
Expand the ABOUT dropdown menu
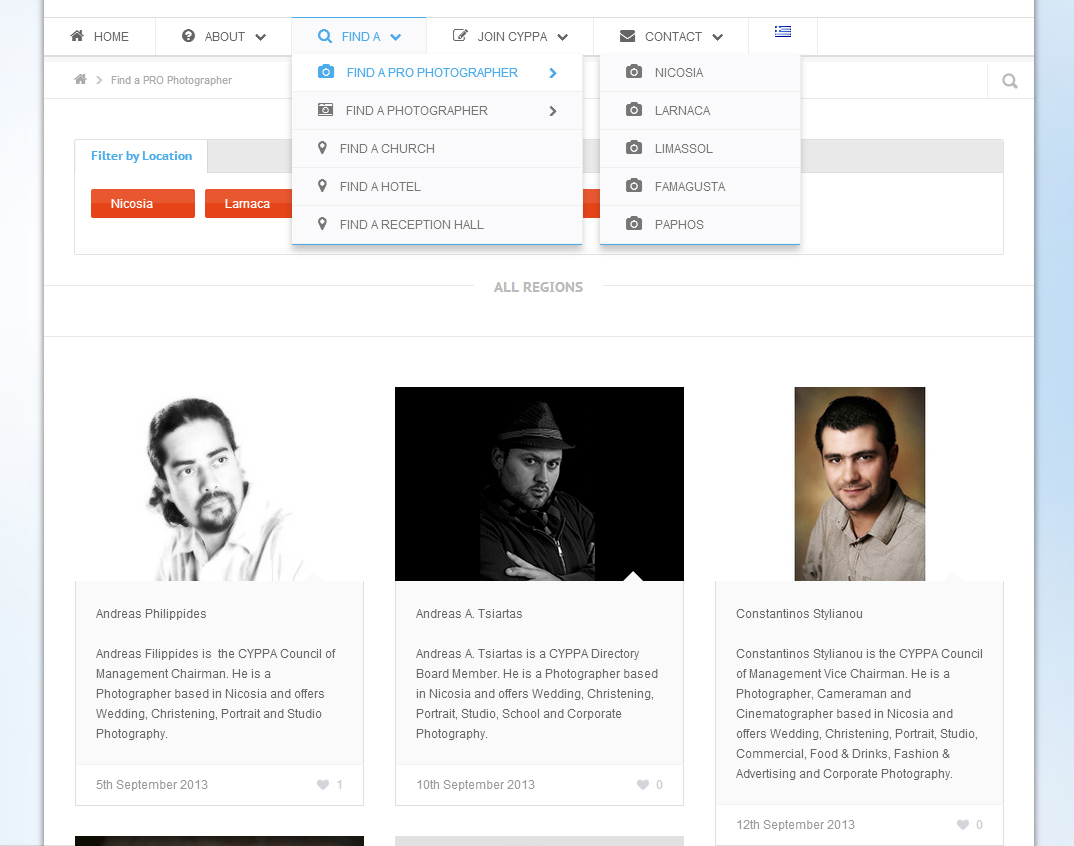(x=222, y=36)
